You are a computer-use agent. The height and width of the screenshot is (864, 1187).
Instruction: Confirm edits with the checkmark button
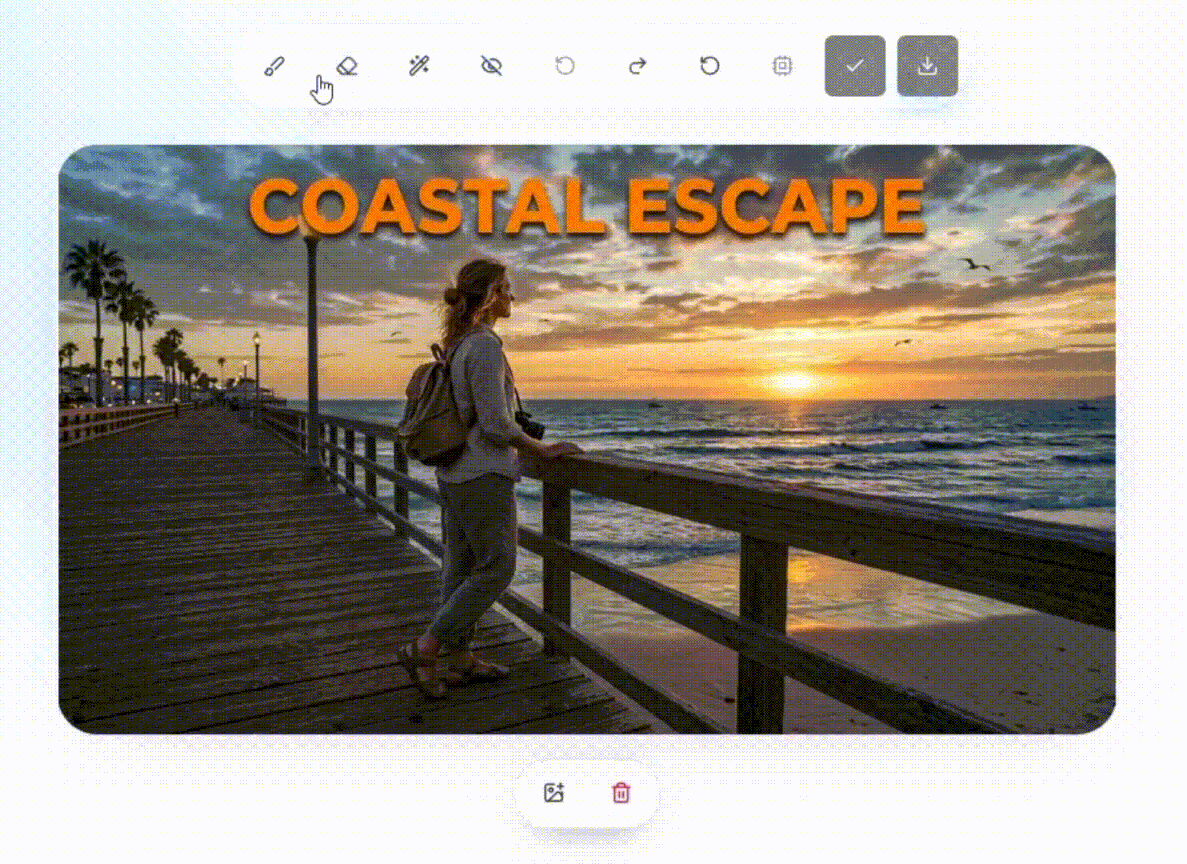pyautogui.click(x=855, y=66)
